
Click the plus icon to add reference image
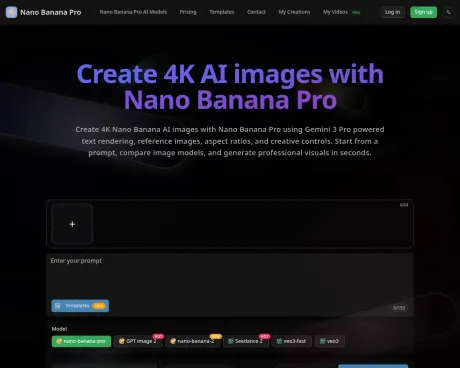pos(72,224)
